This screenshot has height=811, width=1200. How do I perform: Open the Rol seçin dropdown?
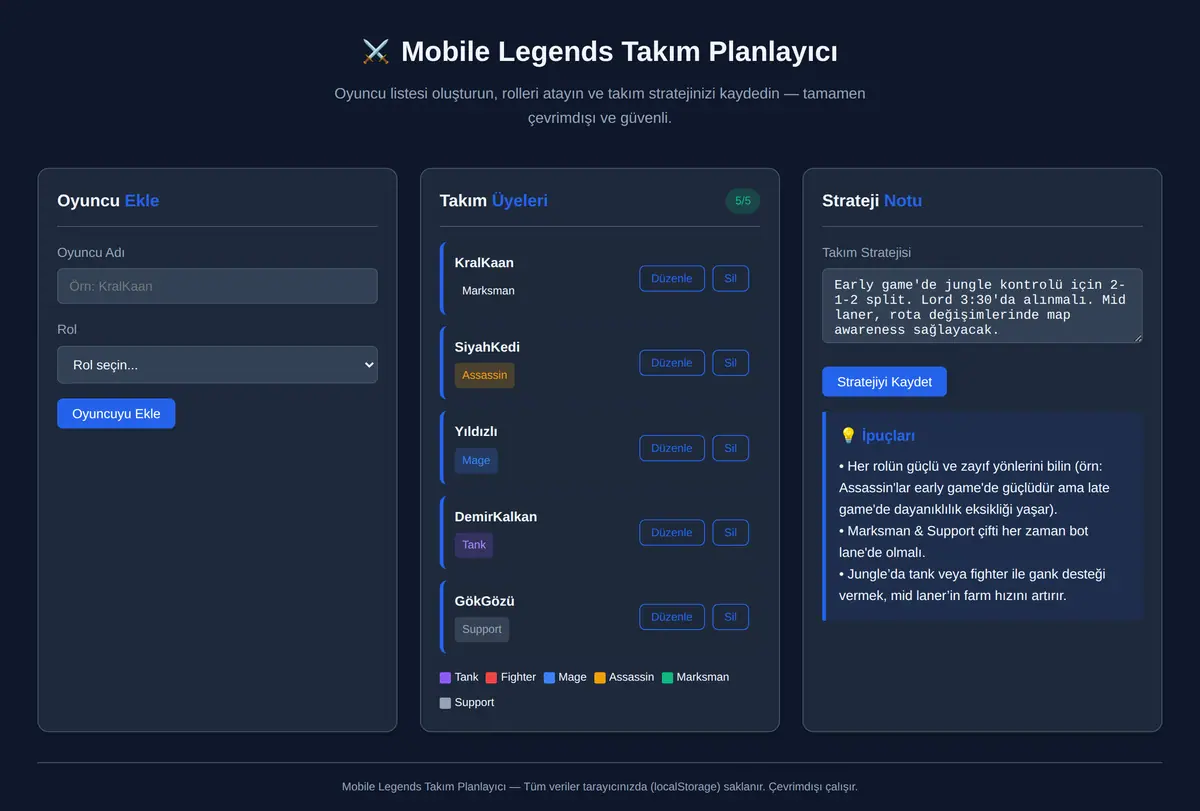217,365
